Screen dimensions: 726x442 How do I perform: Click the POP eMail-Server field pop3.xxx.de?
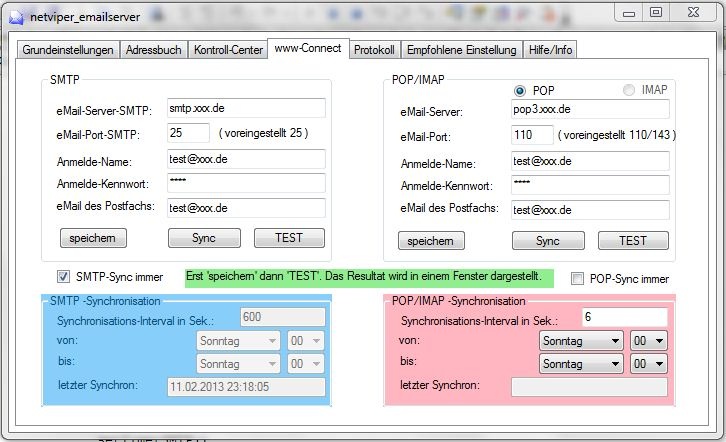coord(590,109)
